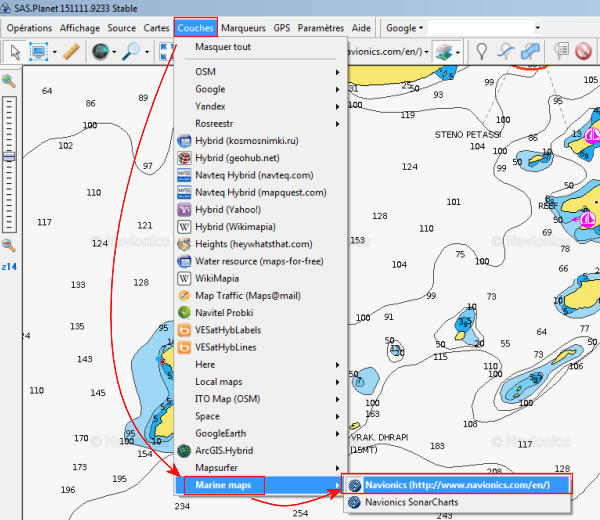Click the magnifier search tool
Image resolution: width=600 pixels, height=520 pixels.
[x=131, y=52]
